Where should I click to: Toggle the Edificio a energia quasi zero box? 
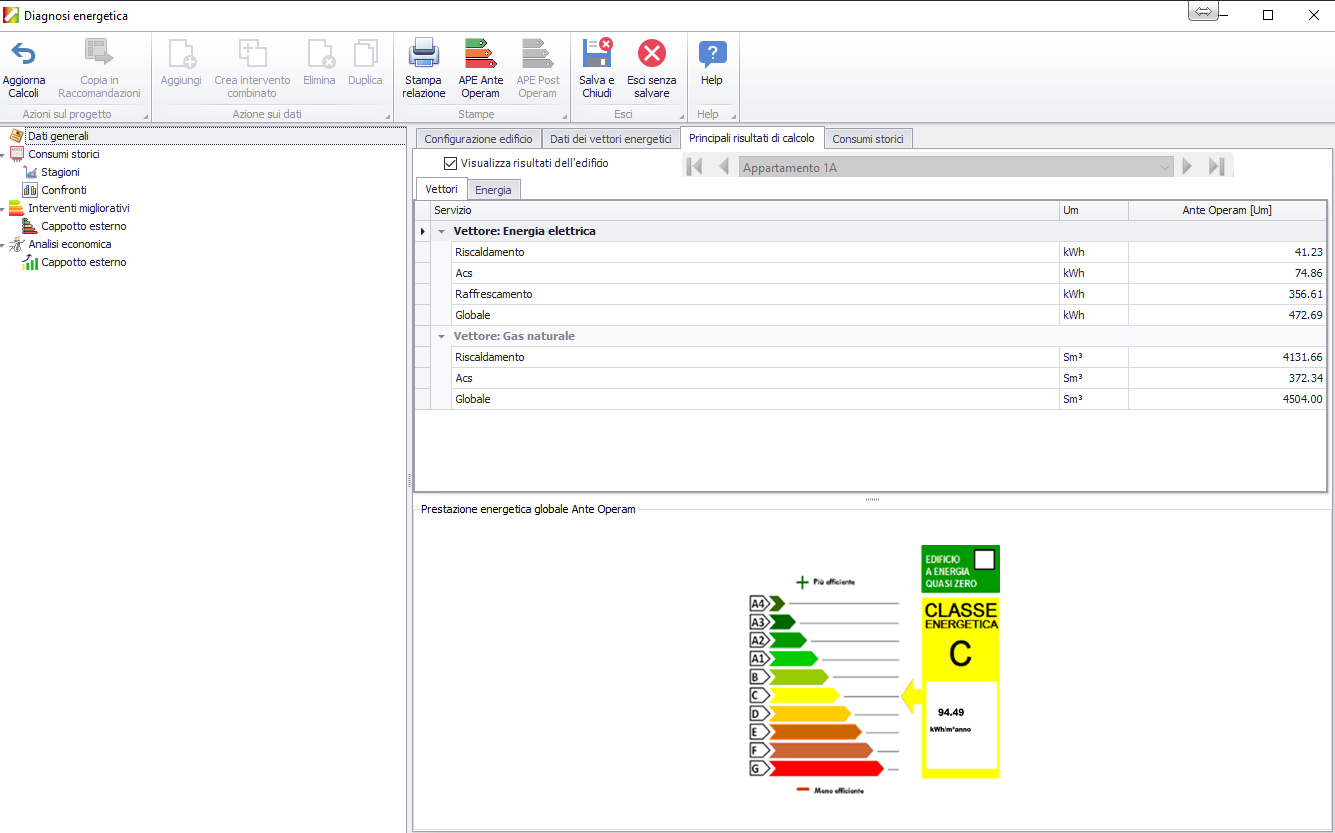coord(984,560)
